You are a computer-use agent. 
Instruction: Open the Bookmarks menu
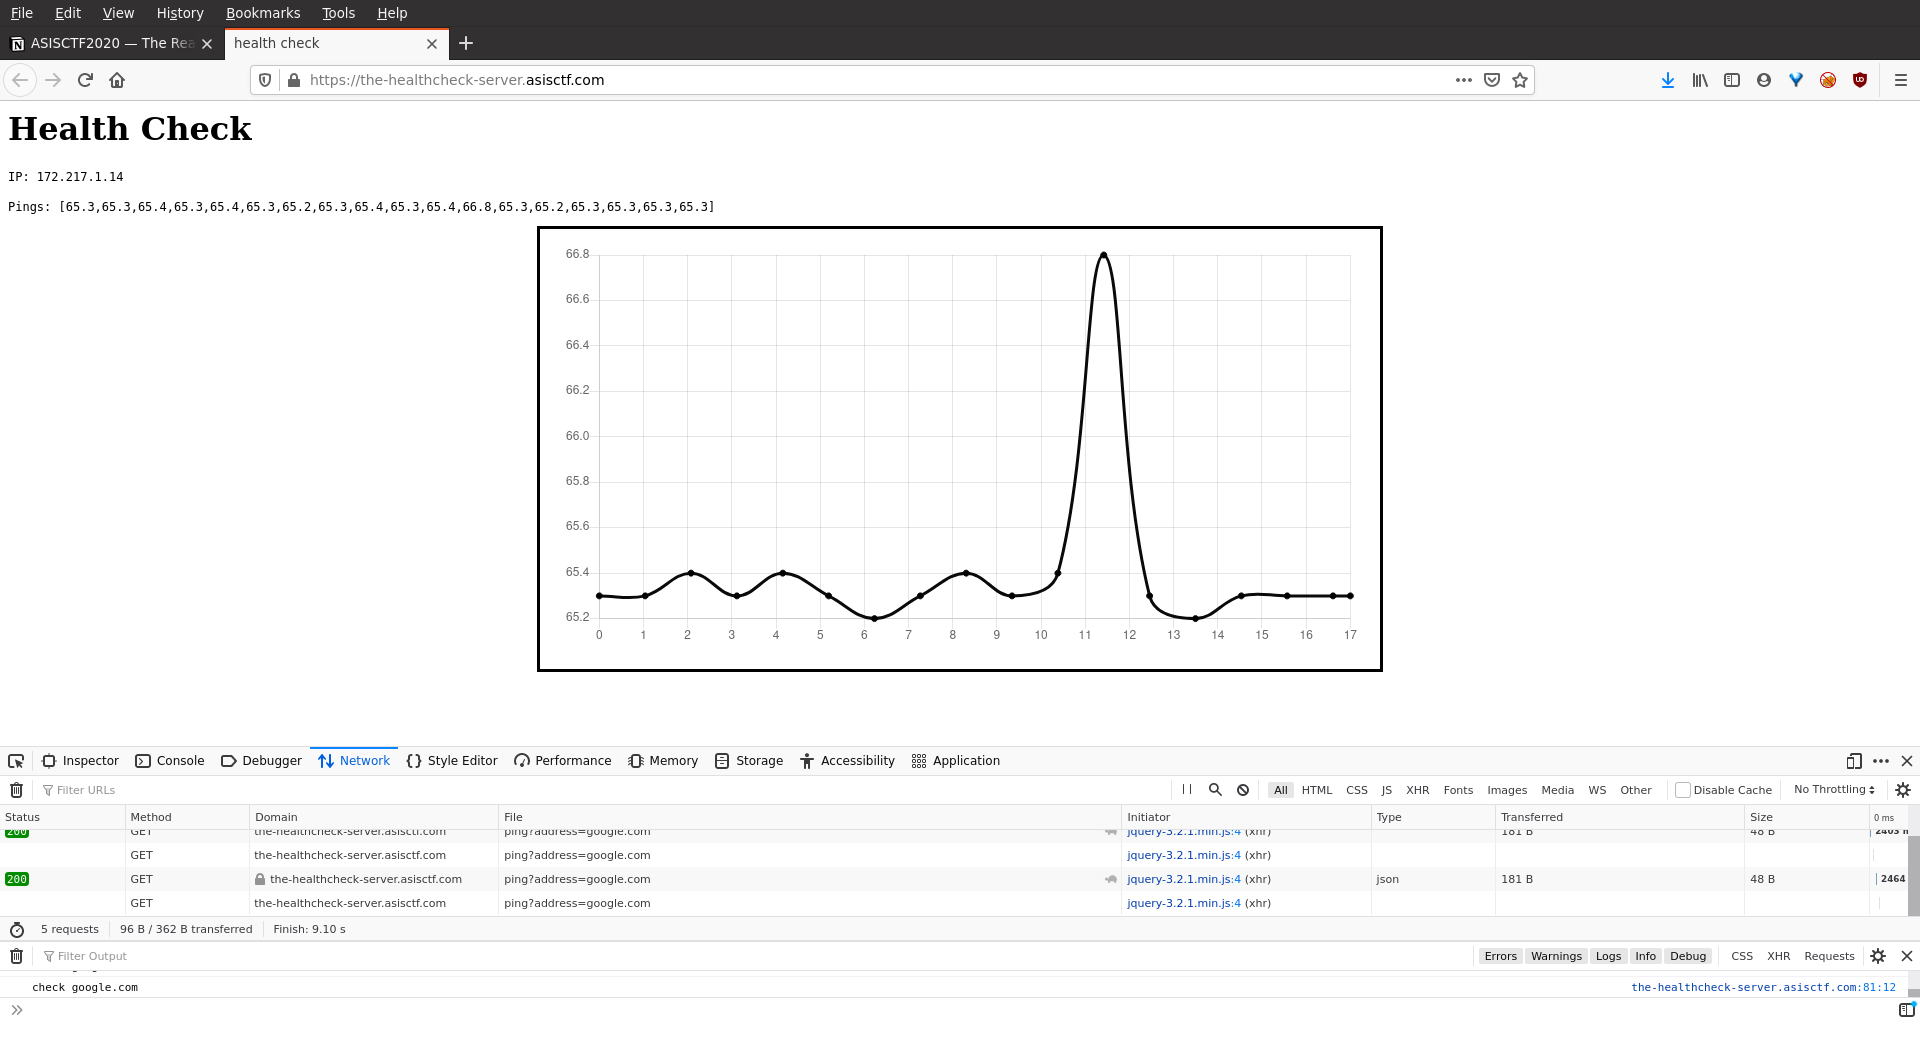[x=263, y=13]
